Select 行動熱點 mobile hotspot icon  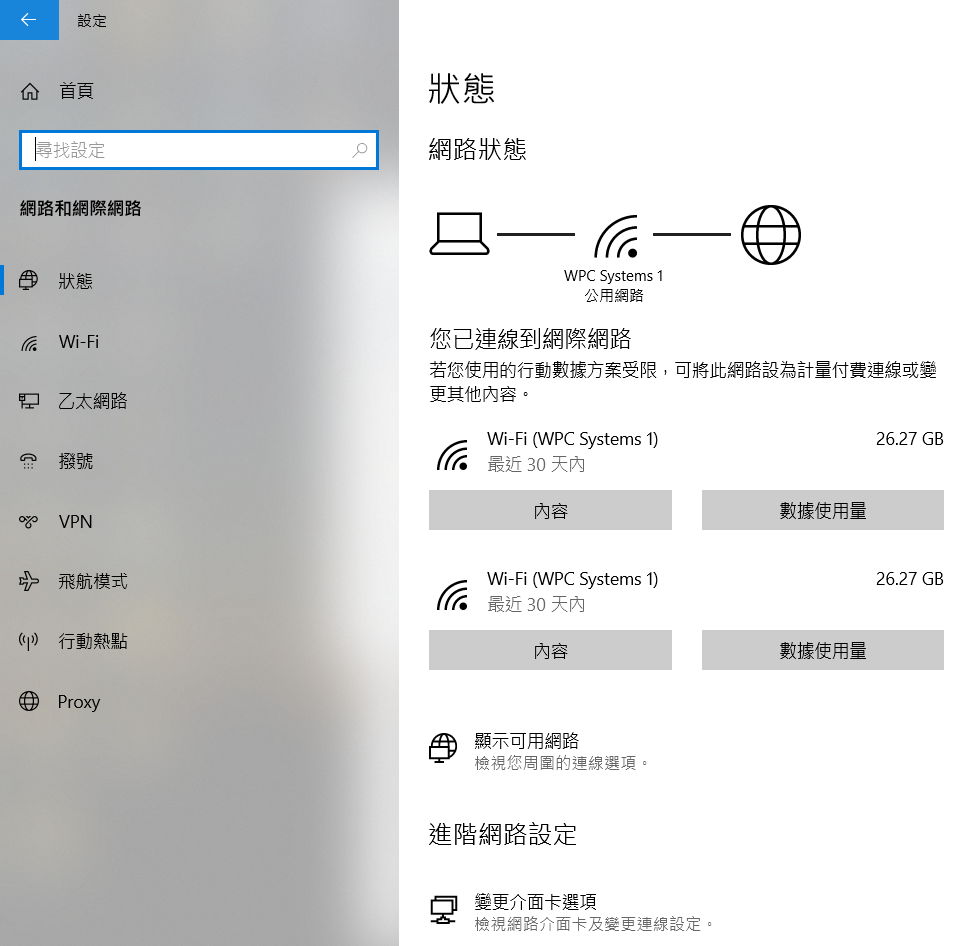[29, 642]
